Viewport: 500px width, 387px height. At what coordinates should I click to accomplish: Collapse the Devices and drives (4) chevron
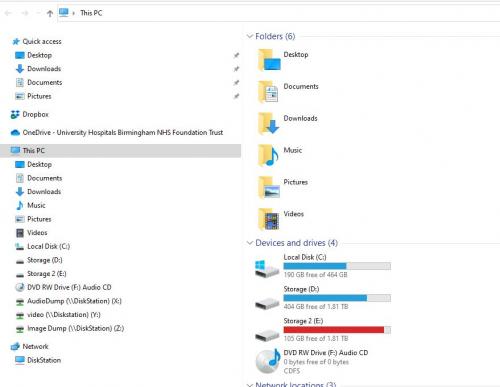tap(250, 243)
